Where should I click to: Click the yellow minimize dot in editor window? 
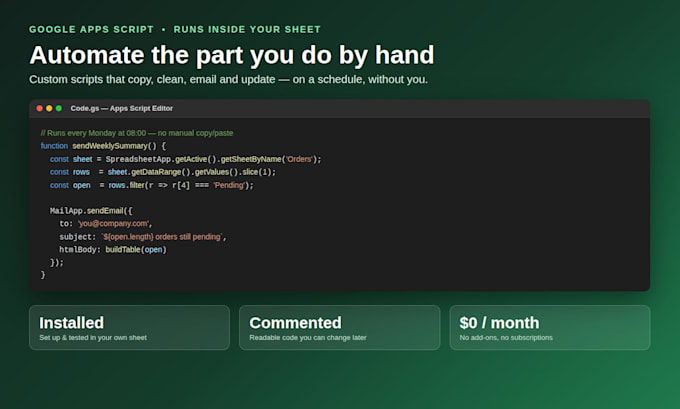(49, 108)
